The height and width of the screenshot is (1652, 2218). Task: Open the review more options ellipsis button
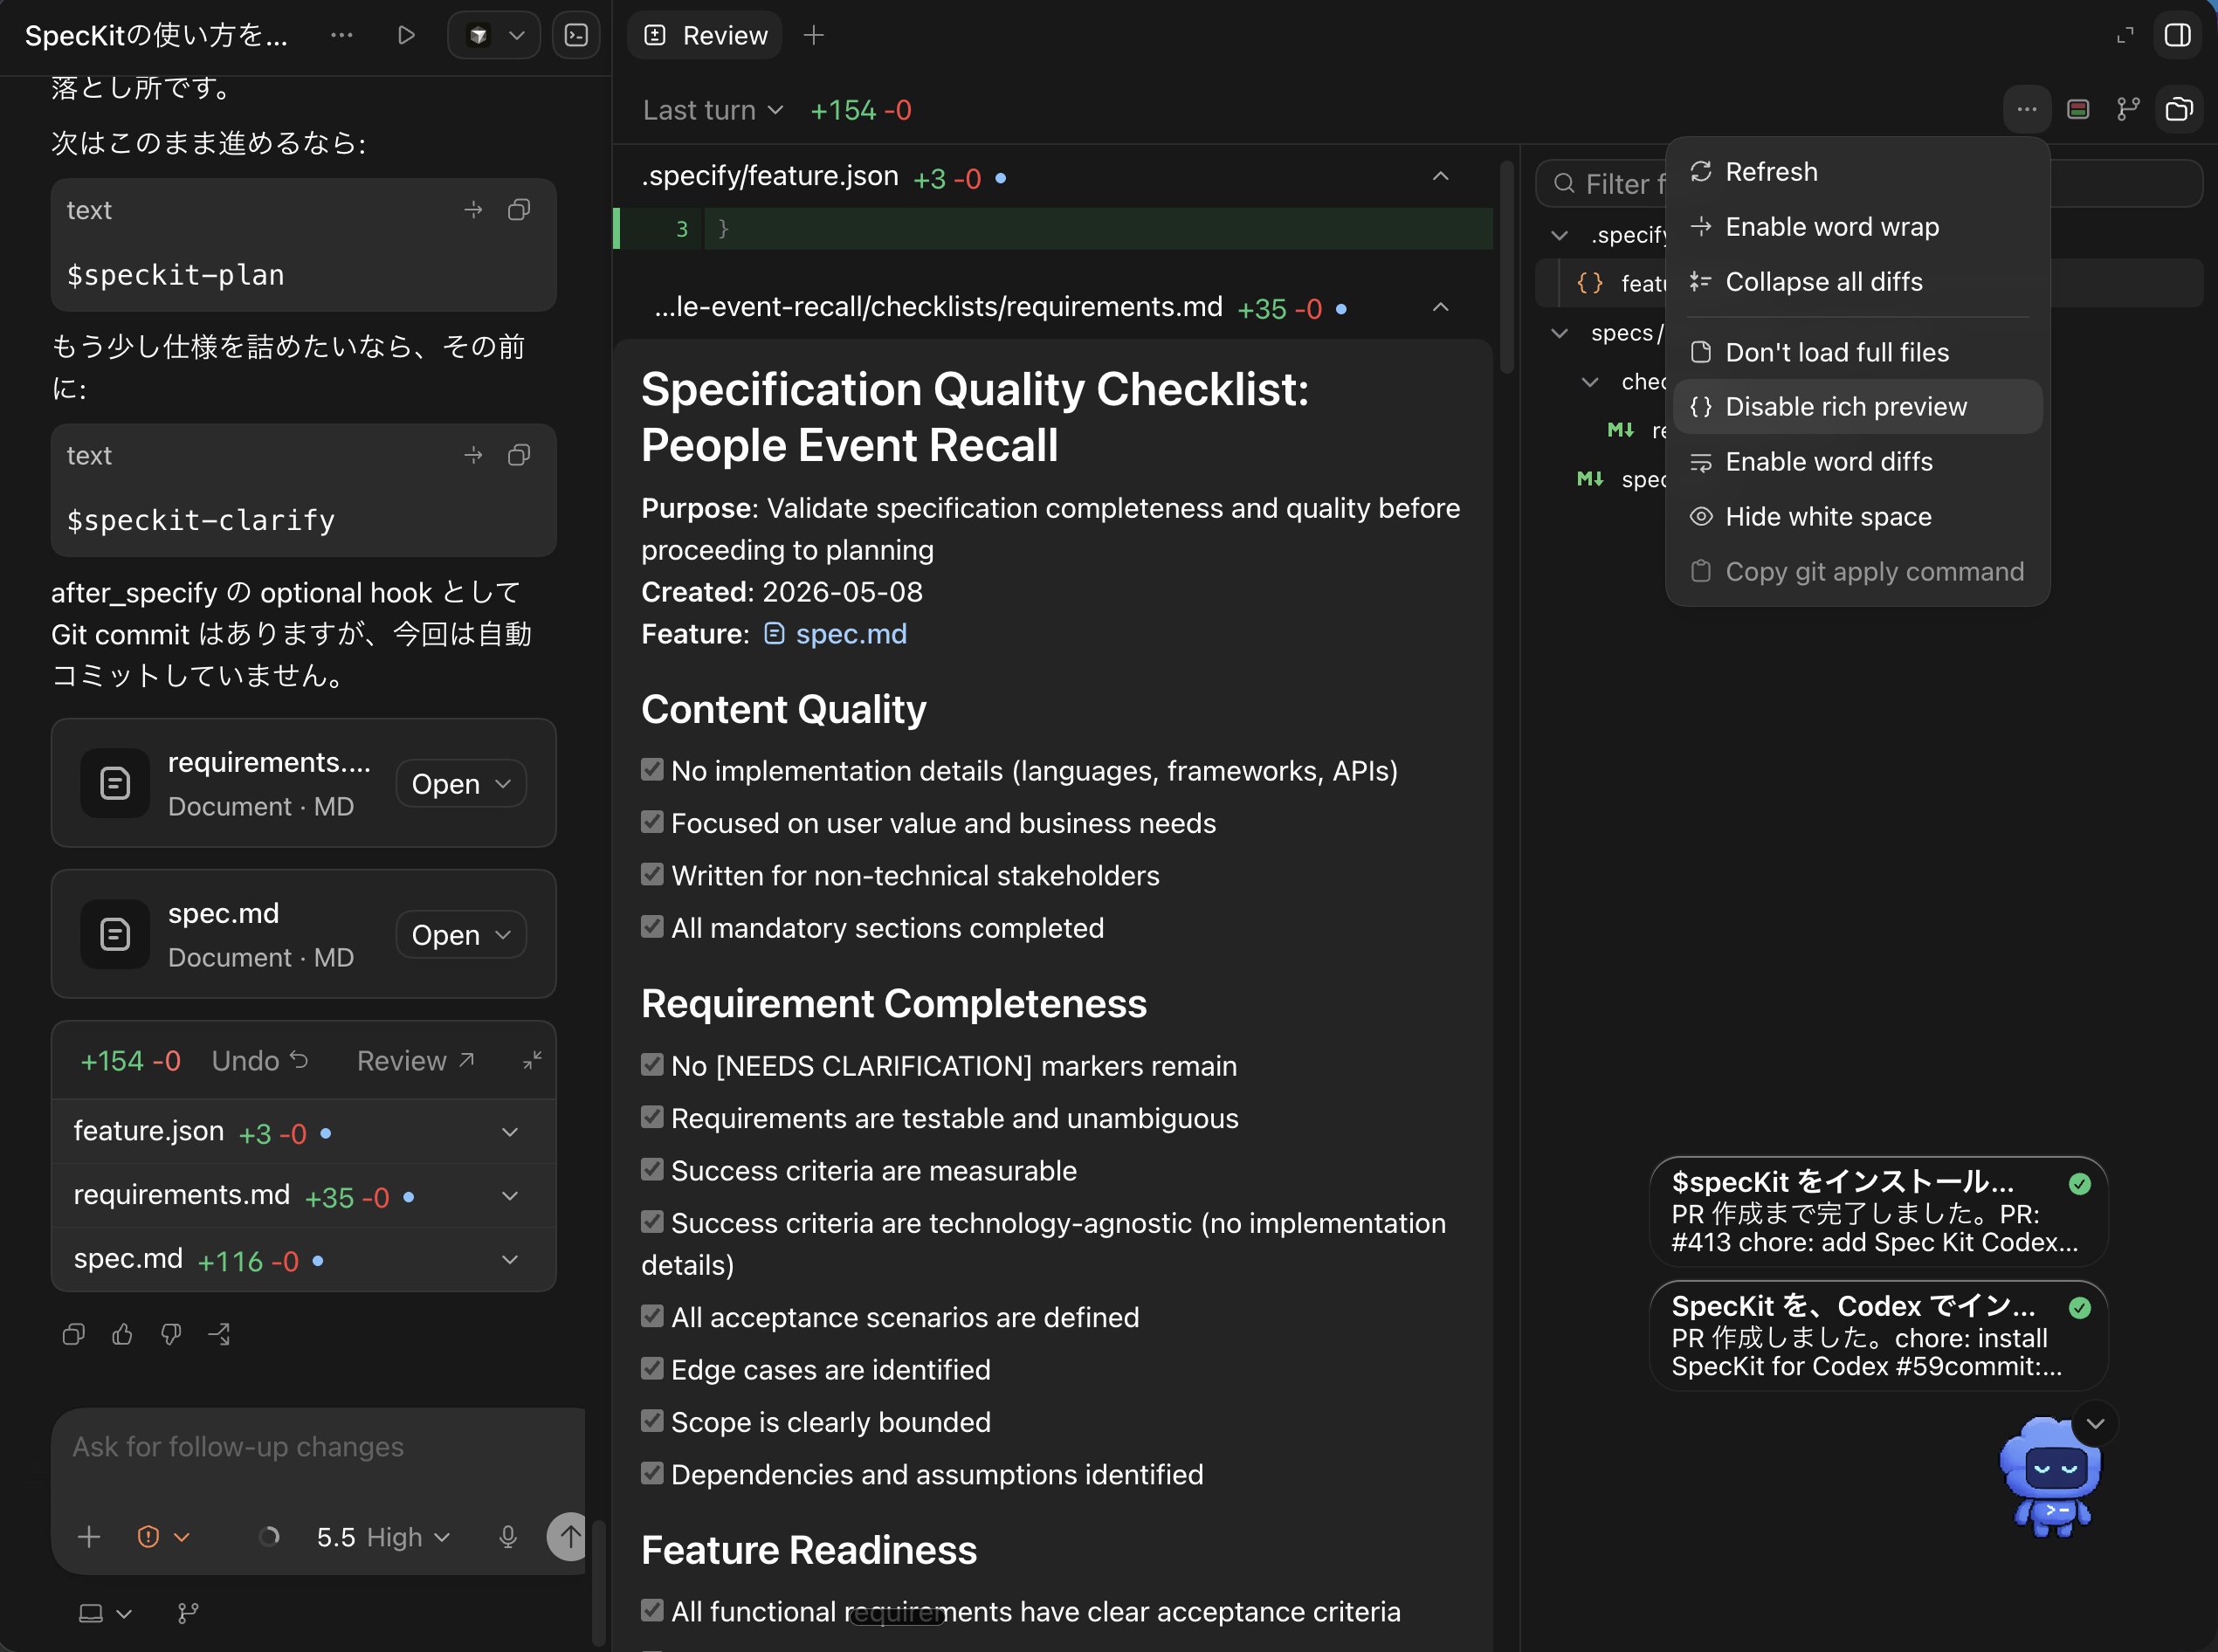(2027, 109)
